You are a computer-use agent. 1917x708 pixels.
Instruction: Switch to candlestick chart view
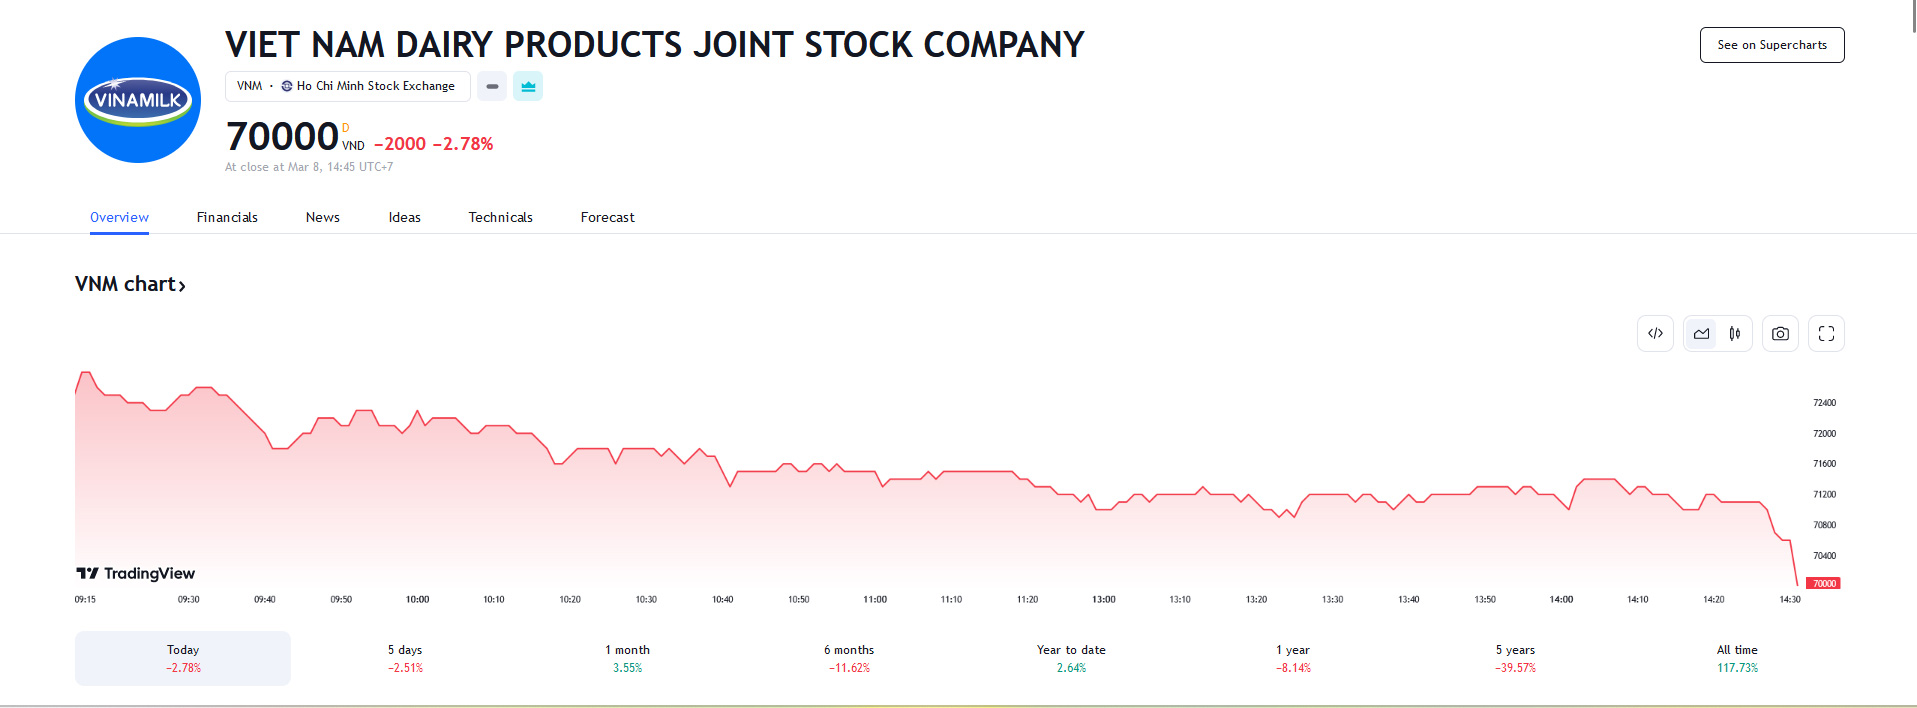point(1735,334)
